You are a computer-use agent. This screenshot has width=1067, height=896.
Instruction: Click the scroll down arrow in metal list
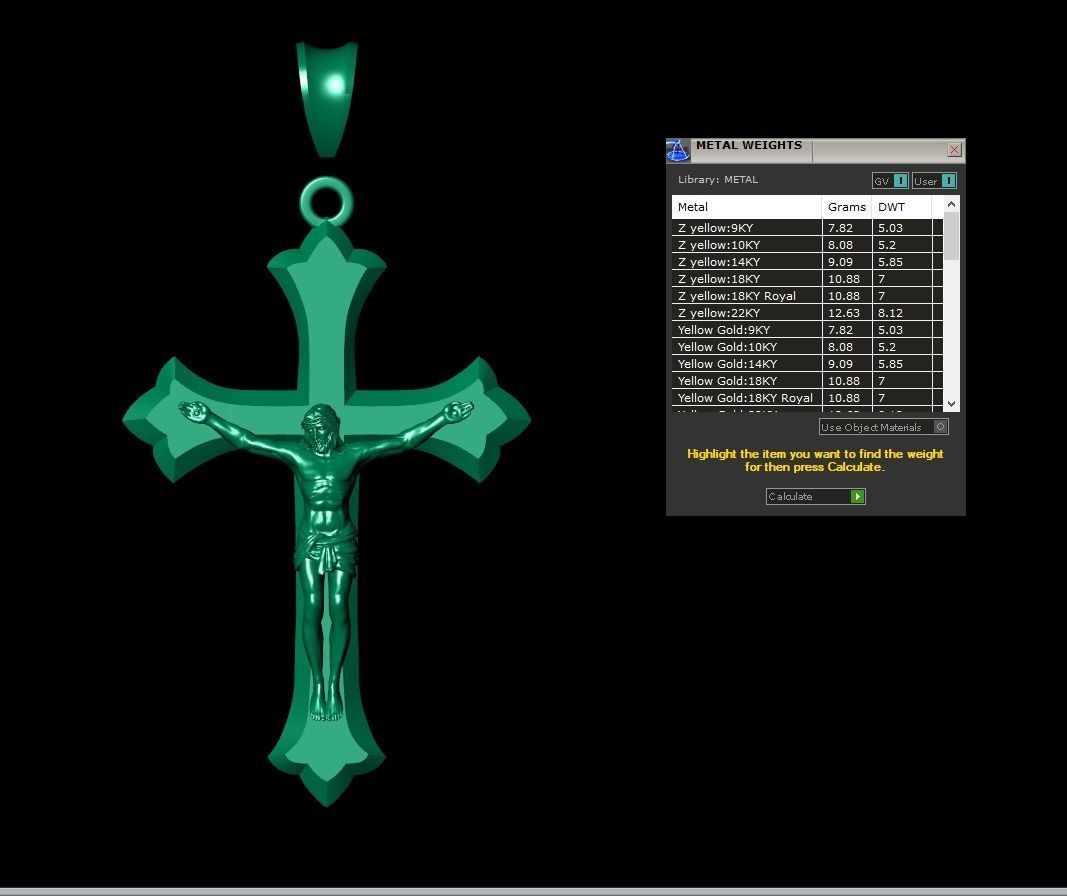[x=951, y=403]
